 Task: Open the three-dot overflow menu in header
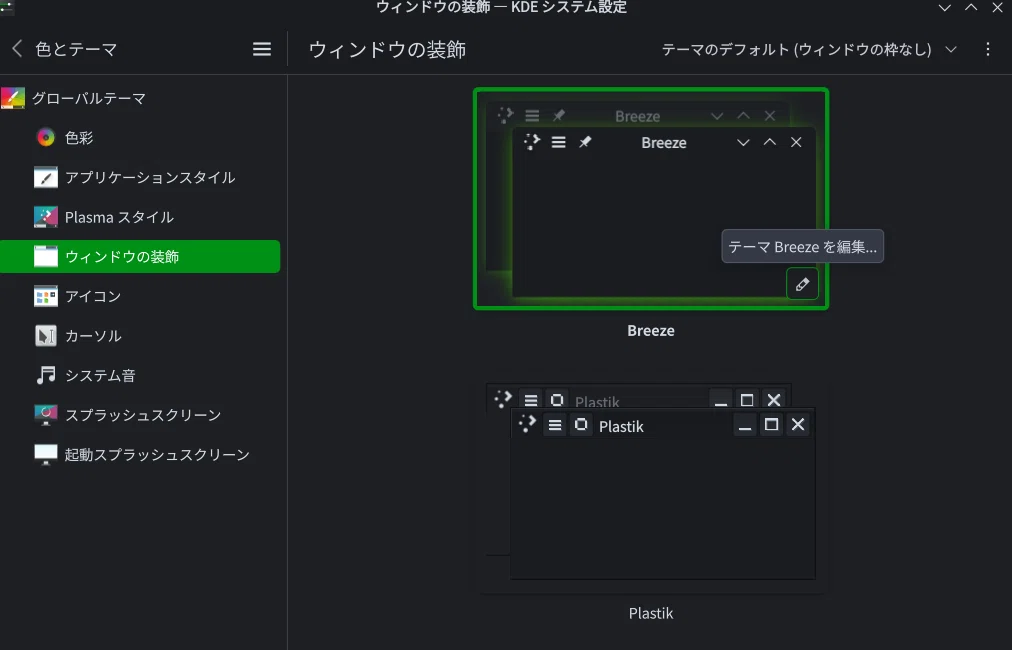tap(987, 49)
